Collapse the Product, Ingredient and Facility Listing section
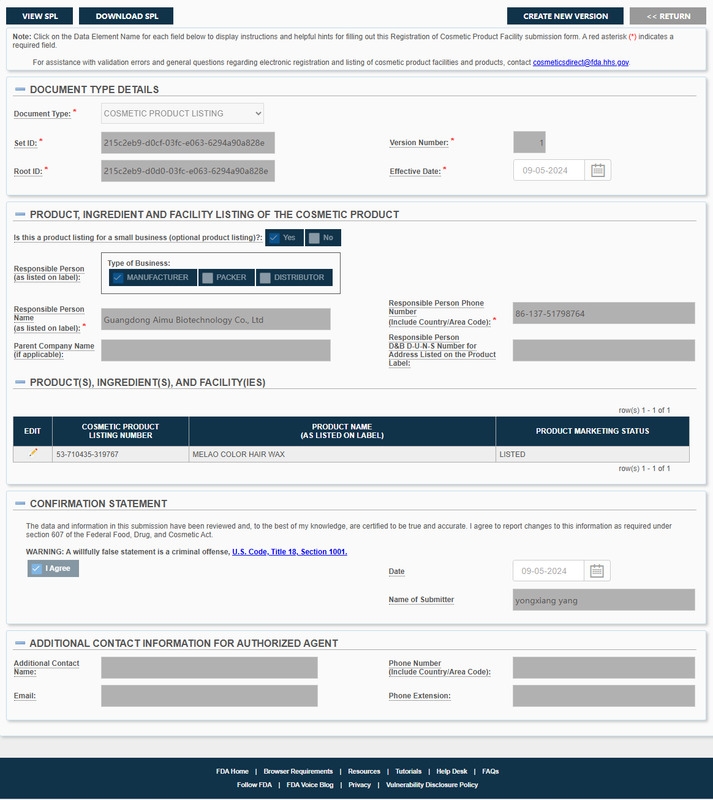Image resolution: width=713 pixels, height=800 pixels. 20,214
